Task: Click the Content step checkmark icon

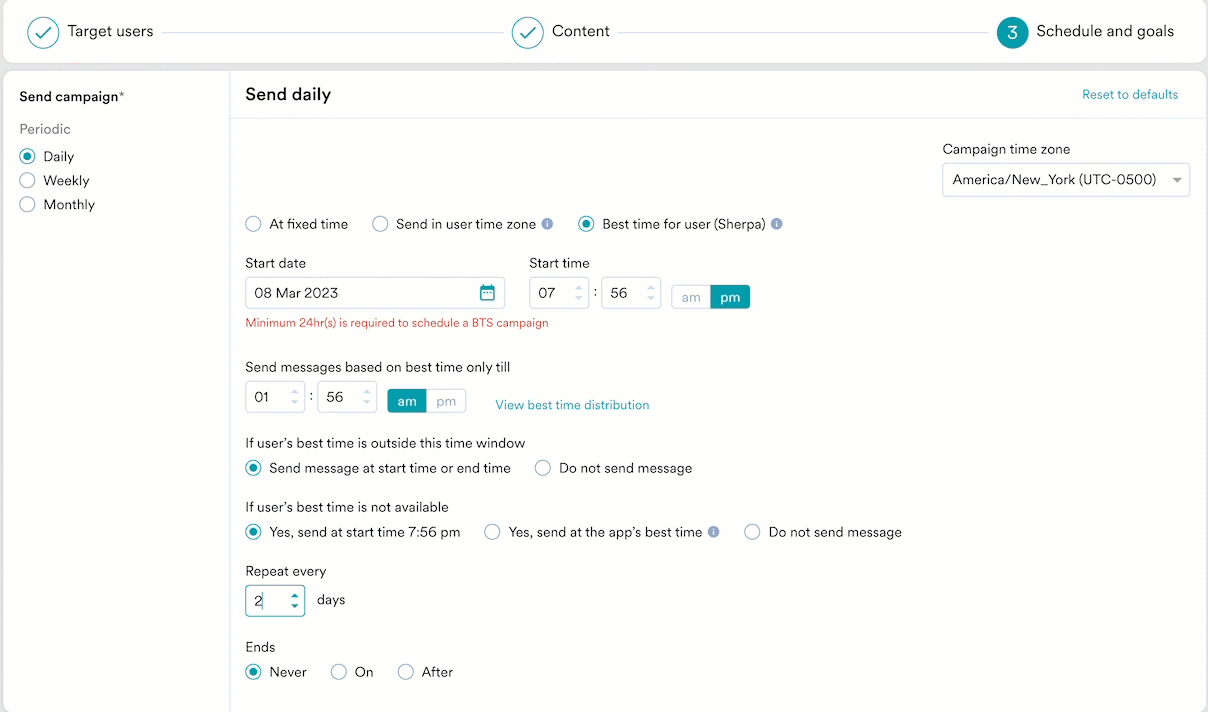Action: [x=527, y=32]
